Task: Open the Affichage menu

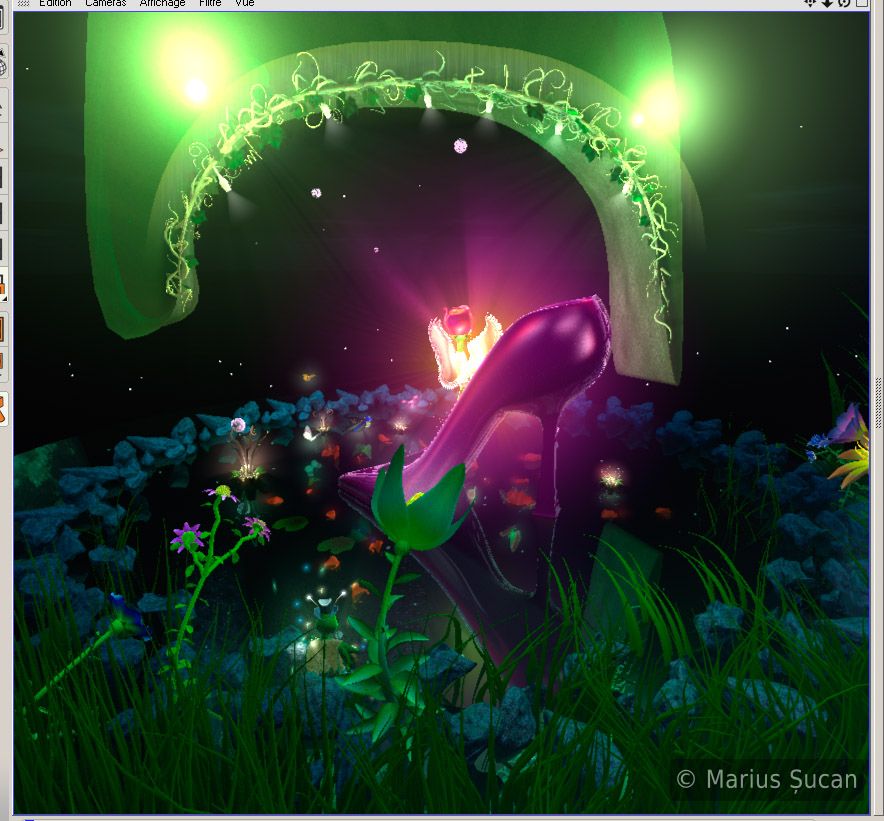Action: tap(162, 3)
